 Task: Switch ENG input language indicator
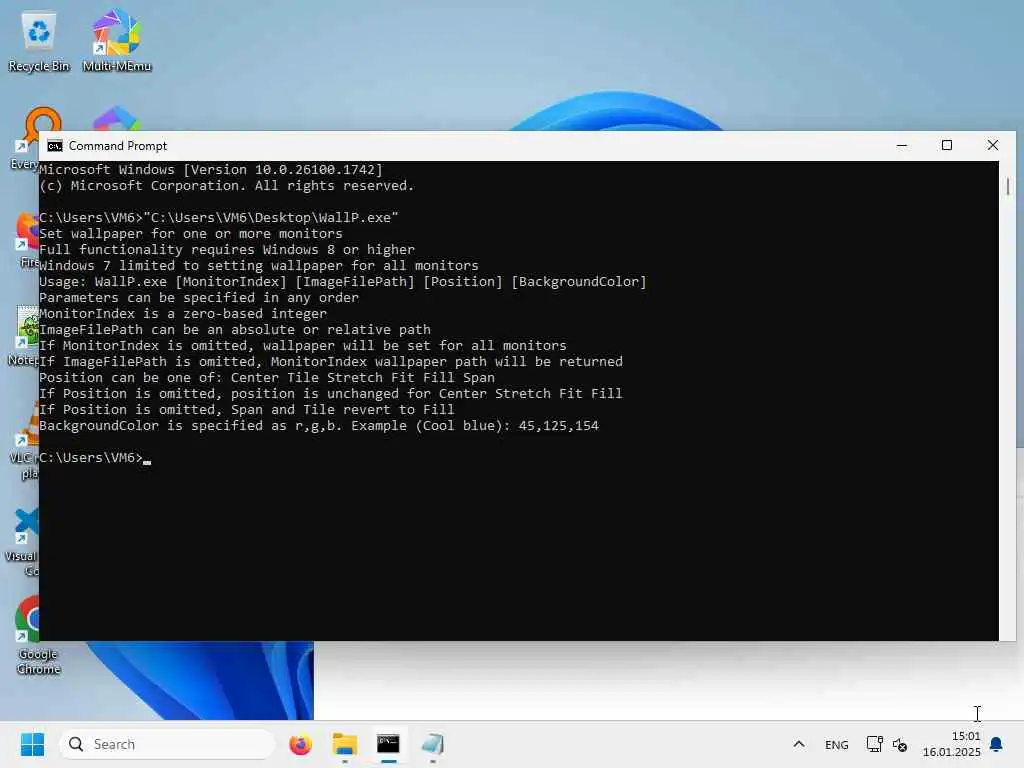pos(837,744)
